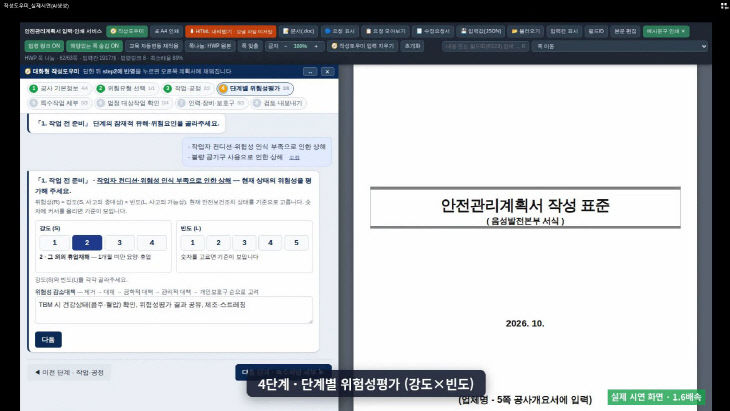Click the grid icon at top-right corner

pyautogui.click(x=724, y=5)
